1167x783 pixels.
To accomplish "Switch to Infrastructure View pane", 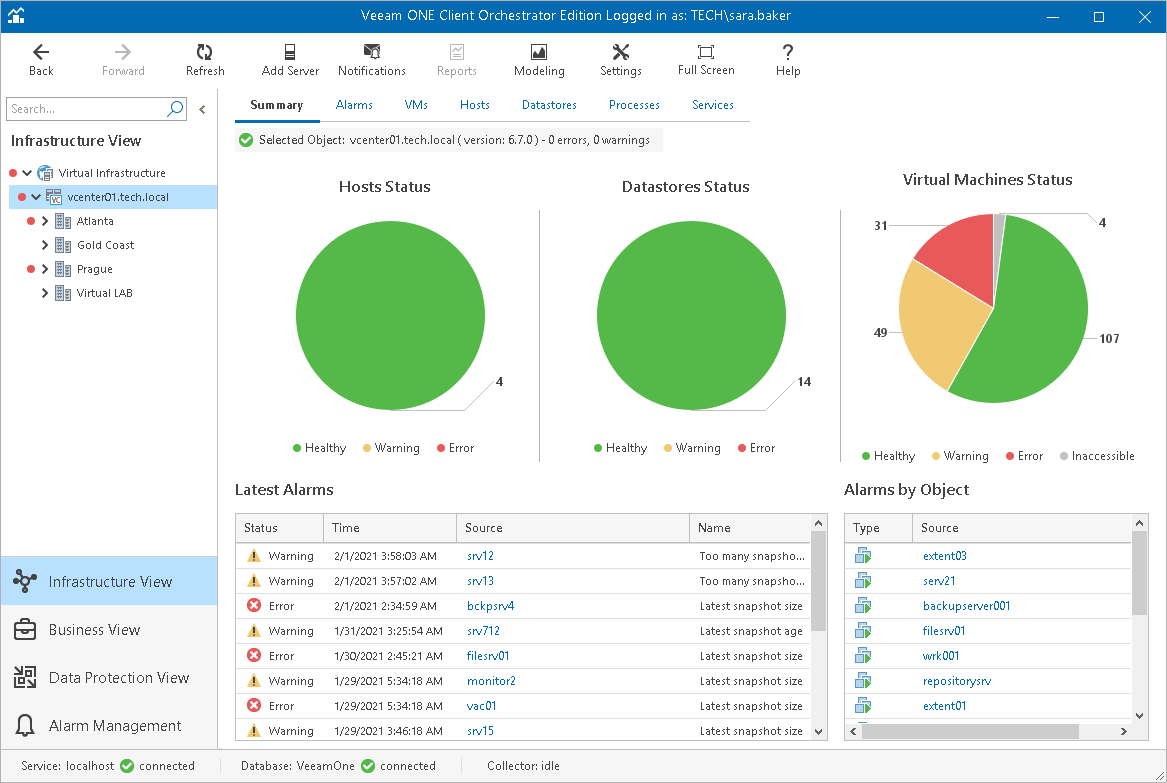I will (109, 581).
